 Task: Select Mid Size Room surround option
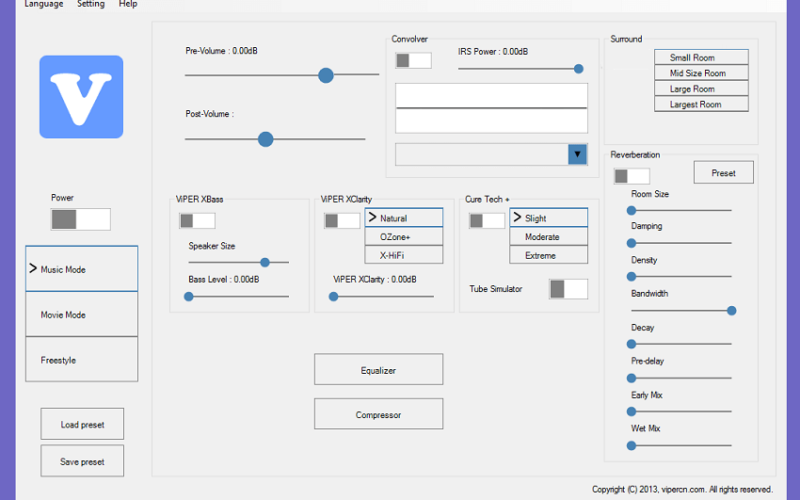click(702, 72)
